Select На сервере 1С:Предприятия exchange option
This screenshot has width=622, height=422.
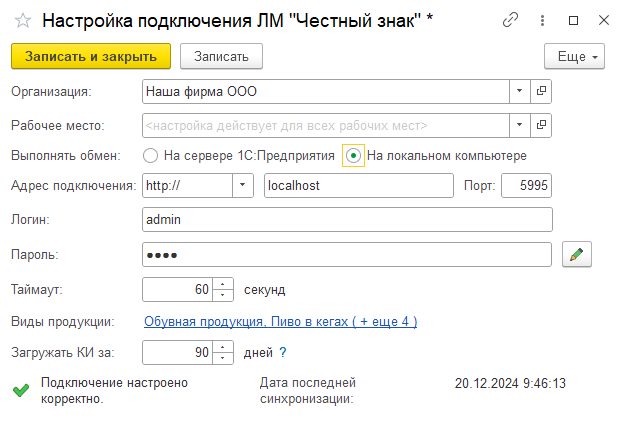(x=151, y=156)
